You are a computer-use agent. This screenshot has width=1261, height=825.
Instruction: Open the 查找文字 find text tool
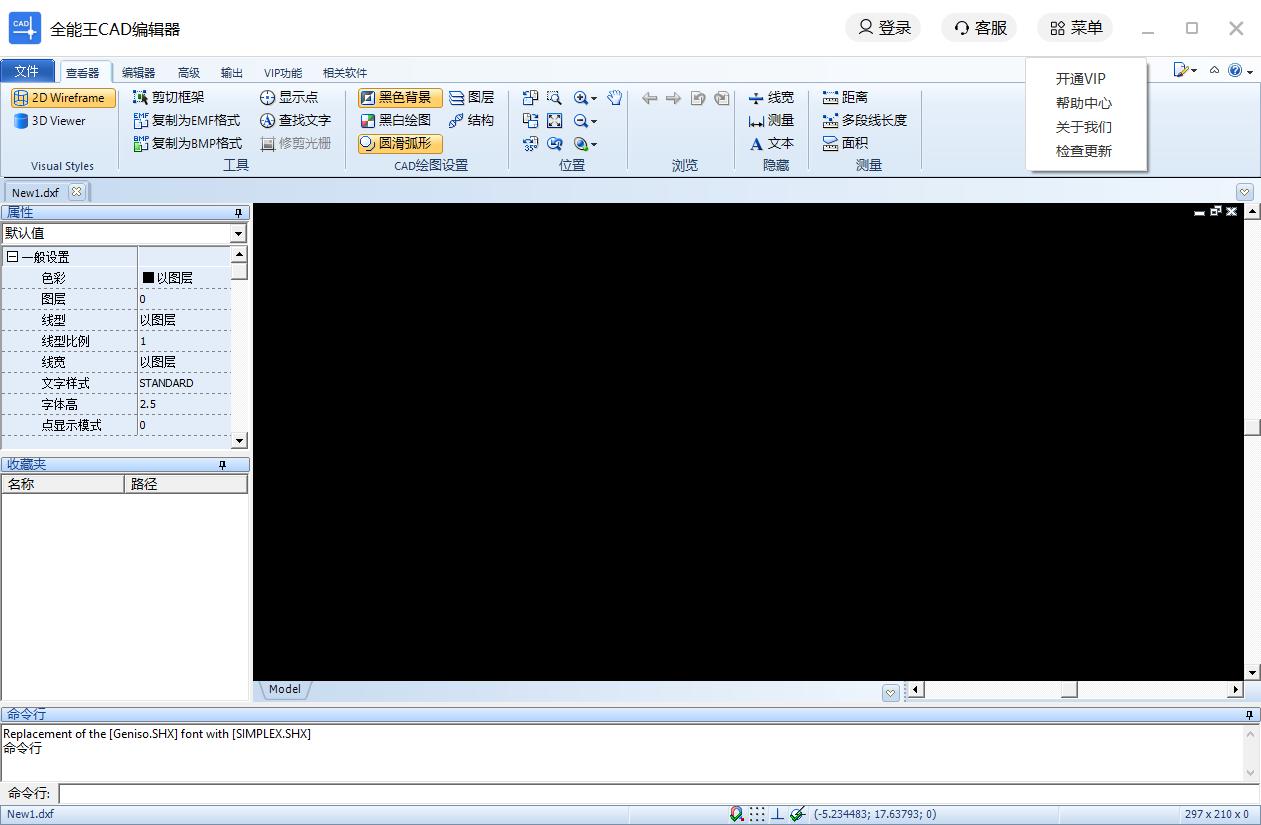[295, 120]
